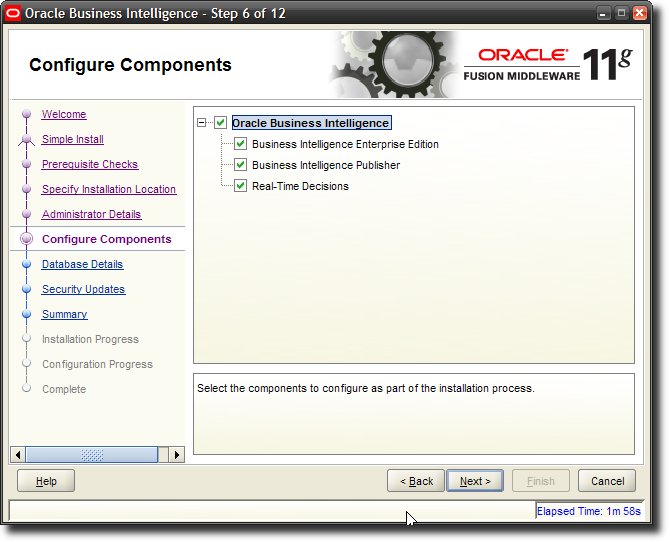Click the Complete step label

pyautogui.click(x=64, y=389)
